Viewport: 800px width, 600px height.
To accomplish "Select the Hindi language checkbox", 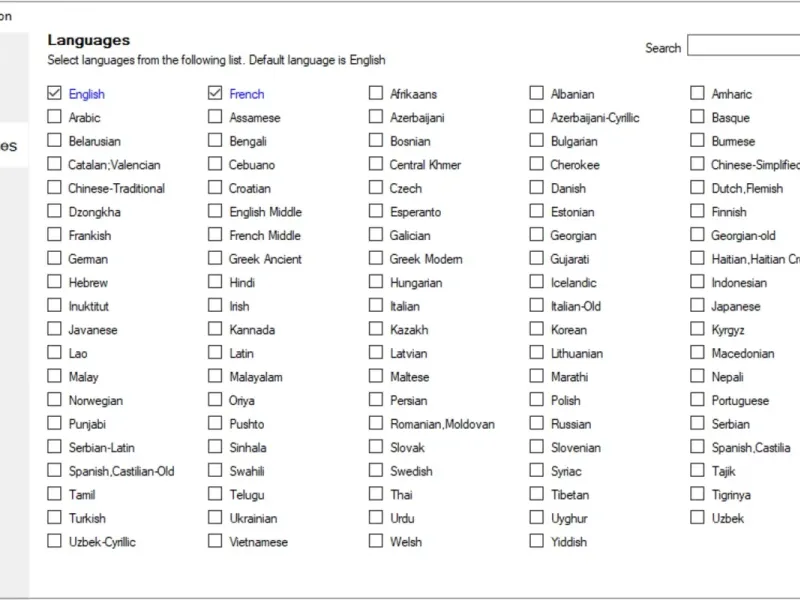I will (x=215, y=282).
